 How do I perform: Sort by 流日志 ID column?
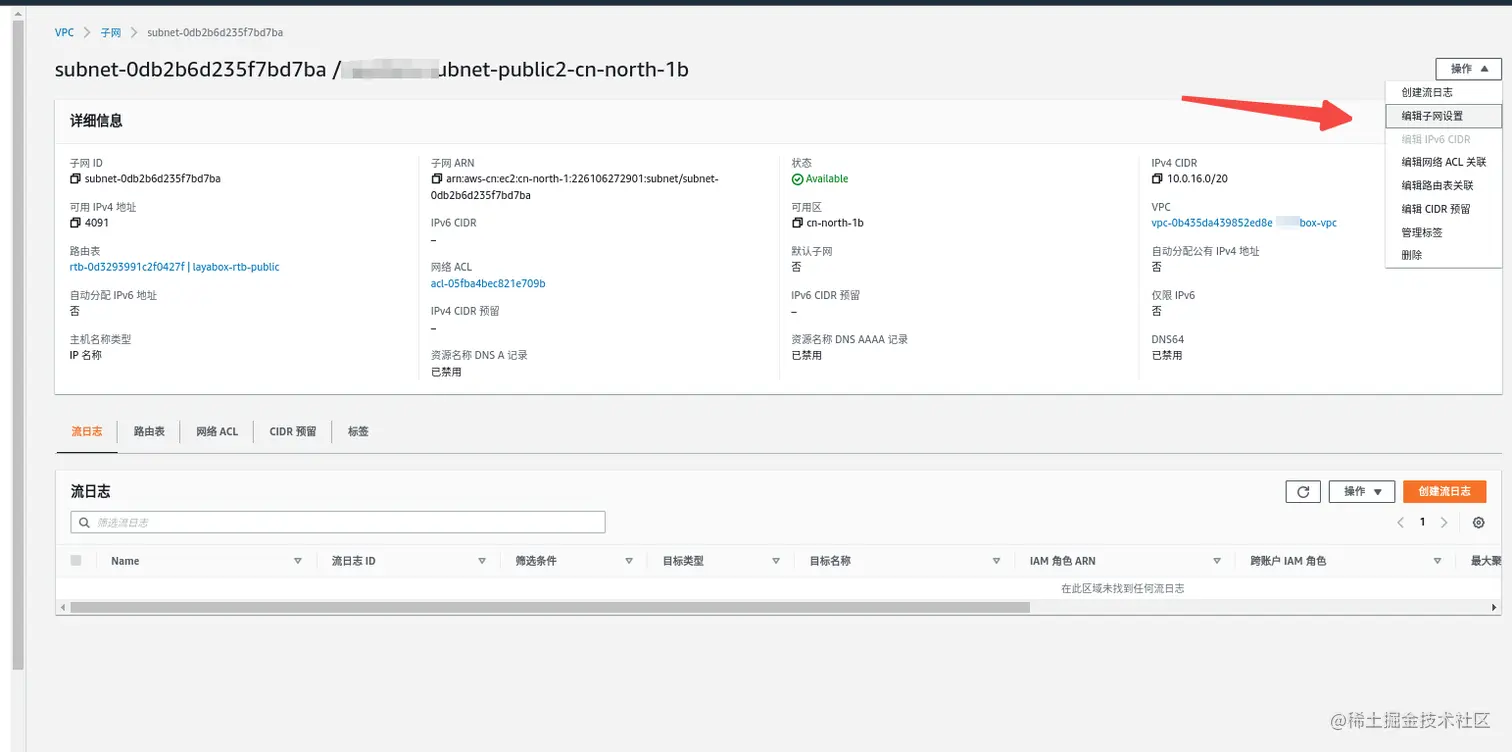482,561
